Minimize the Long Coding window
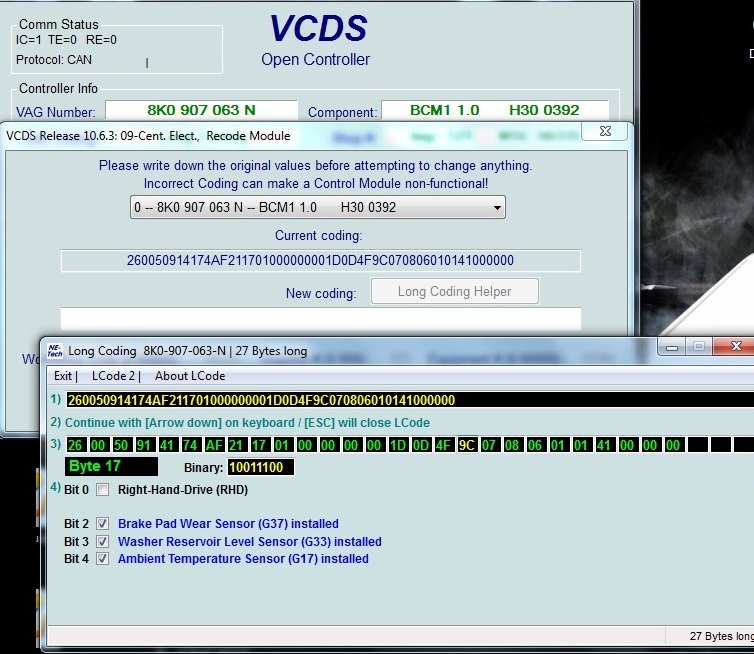Image resolution: width=754 pixels, height=654 pixels. (x=672, y=346)
